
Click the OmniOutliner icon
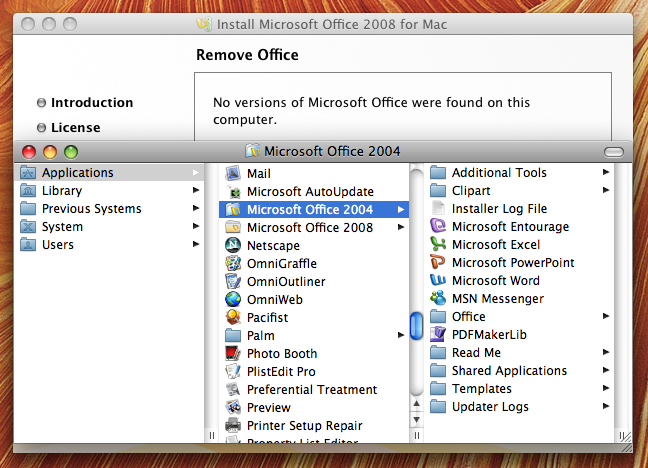point(233,282)
